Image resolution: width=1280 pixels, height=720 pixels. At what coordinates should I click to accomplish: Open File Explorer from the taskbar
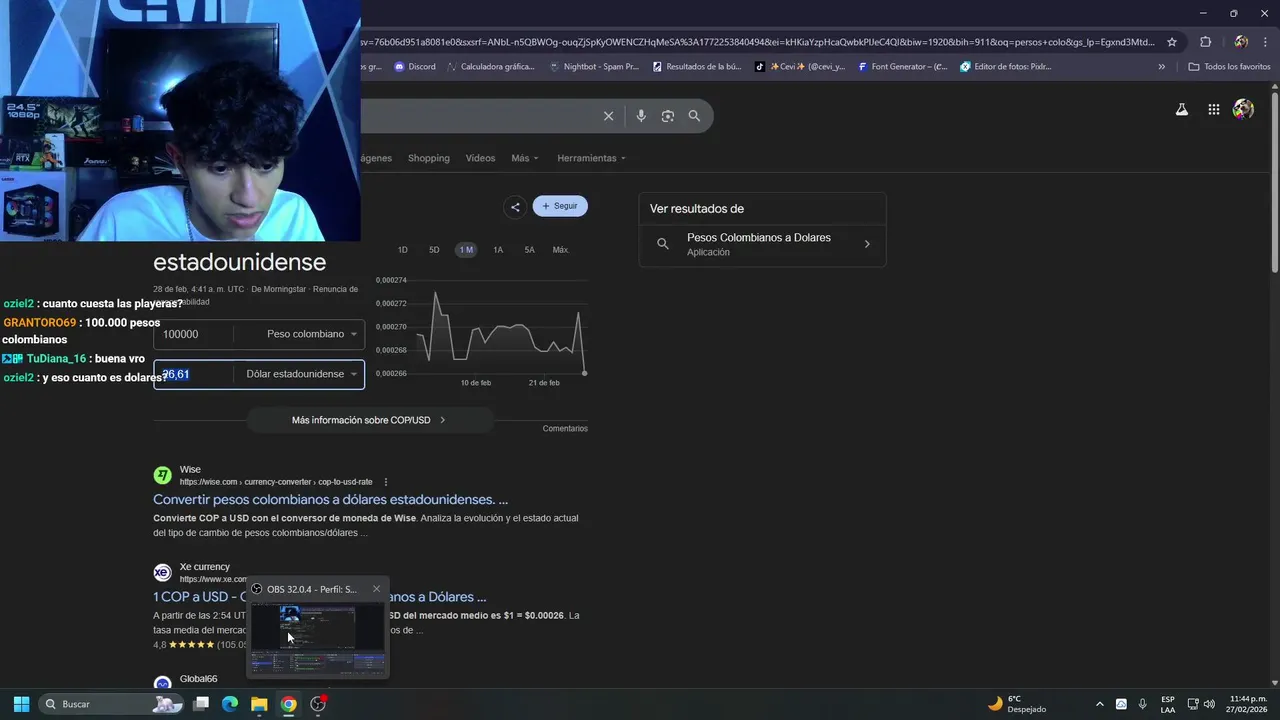(x=259, y=704)
